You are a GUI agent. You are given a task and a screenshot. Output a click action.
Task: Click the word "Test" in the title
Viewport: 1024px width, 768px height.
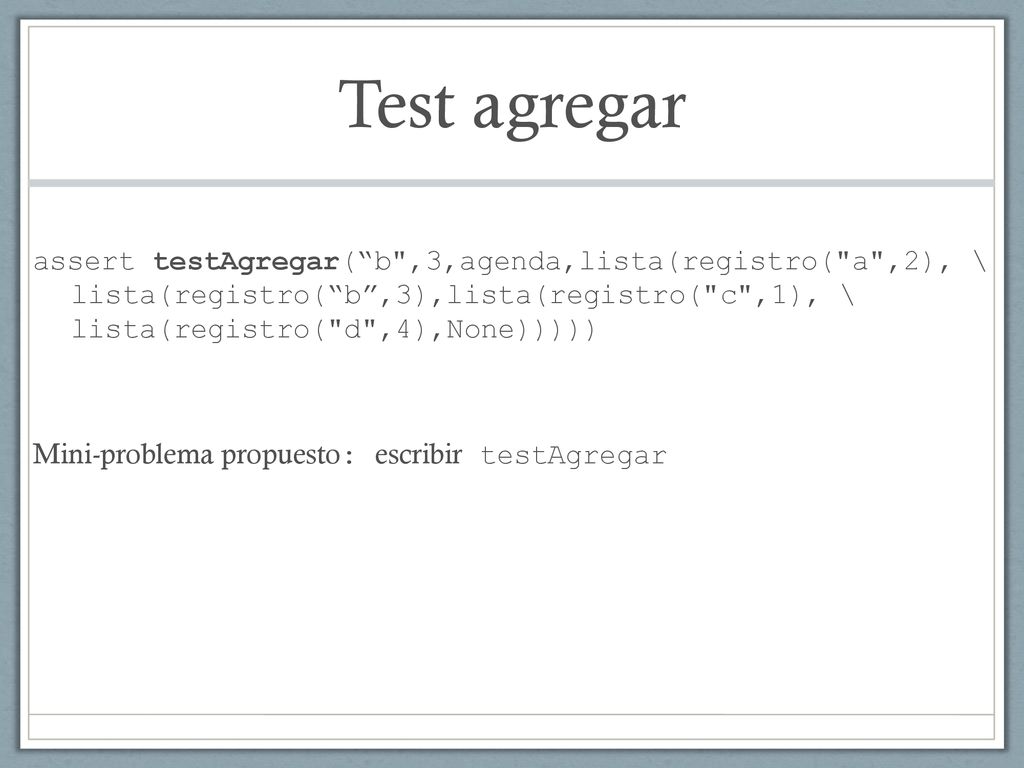click(396, 104)
